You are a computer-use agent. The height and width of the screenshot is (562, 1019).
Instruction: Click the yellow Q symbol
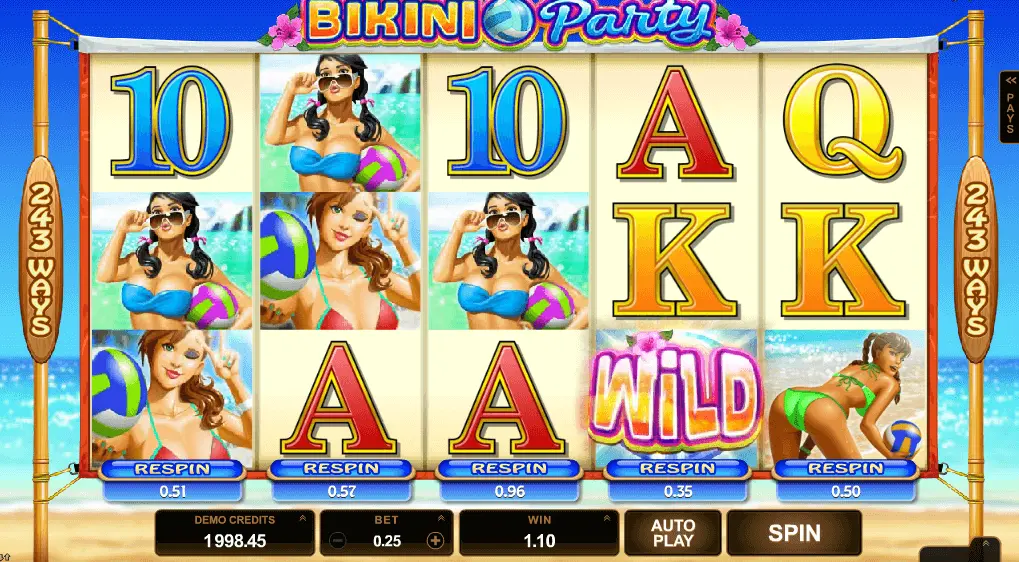click(844, 121)
